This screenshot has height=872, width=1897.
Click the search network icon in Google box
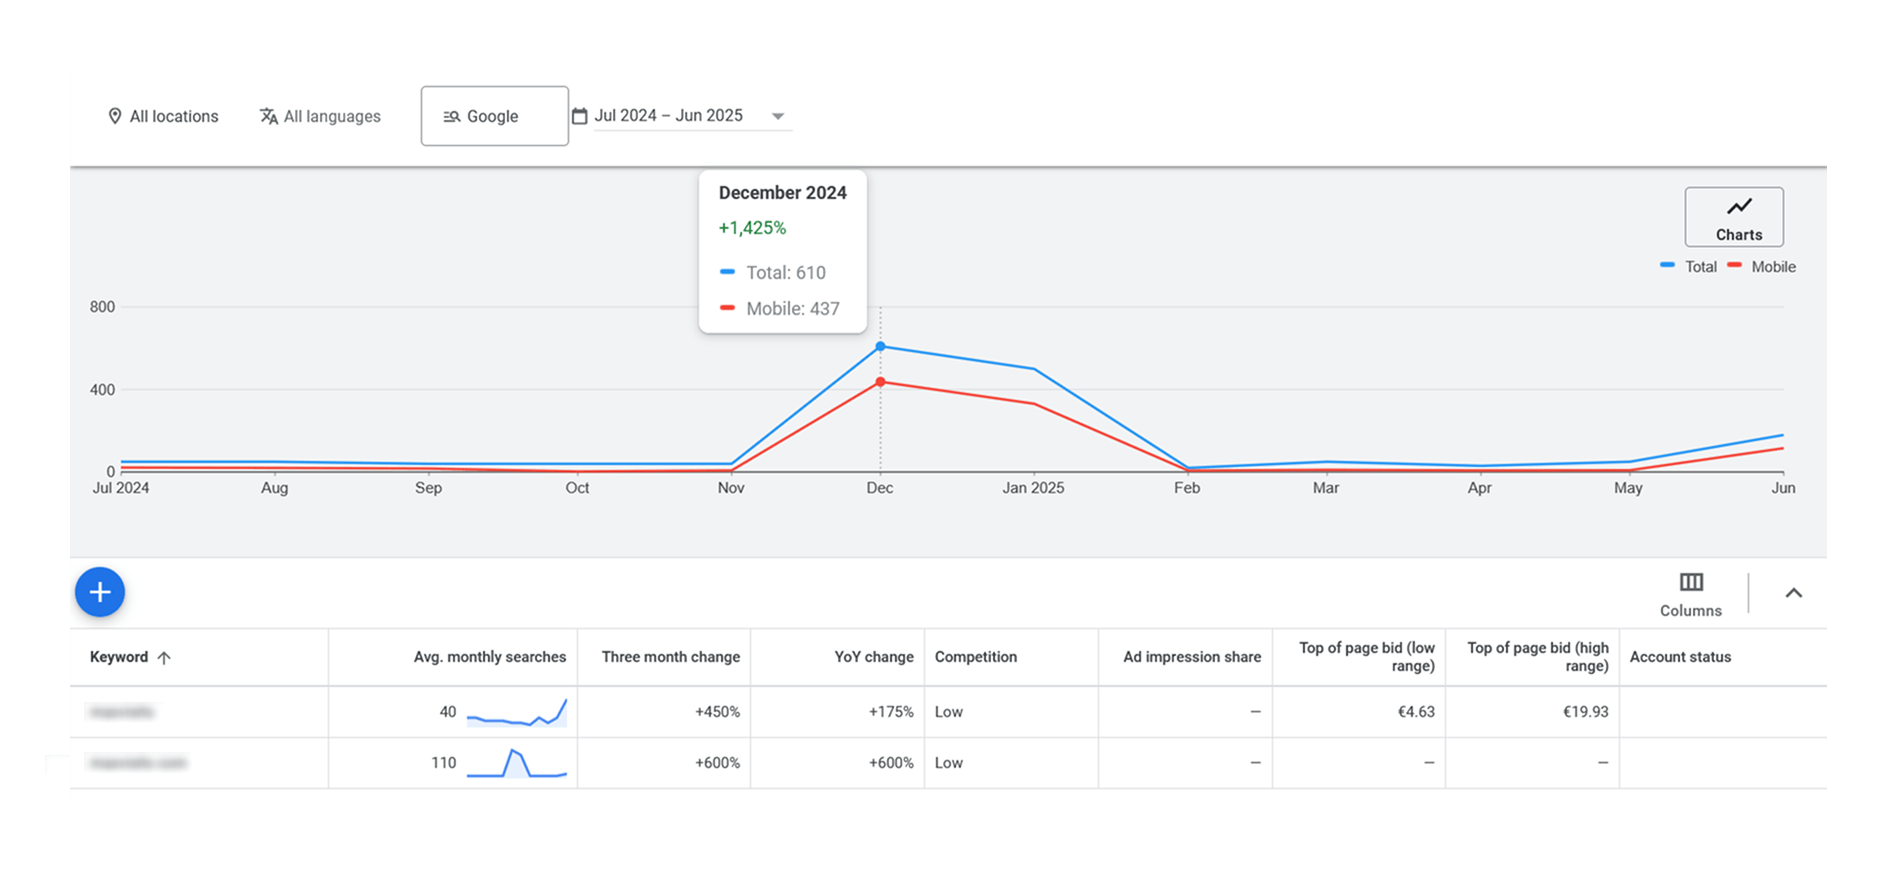pos(452,117)
